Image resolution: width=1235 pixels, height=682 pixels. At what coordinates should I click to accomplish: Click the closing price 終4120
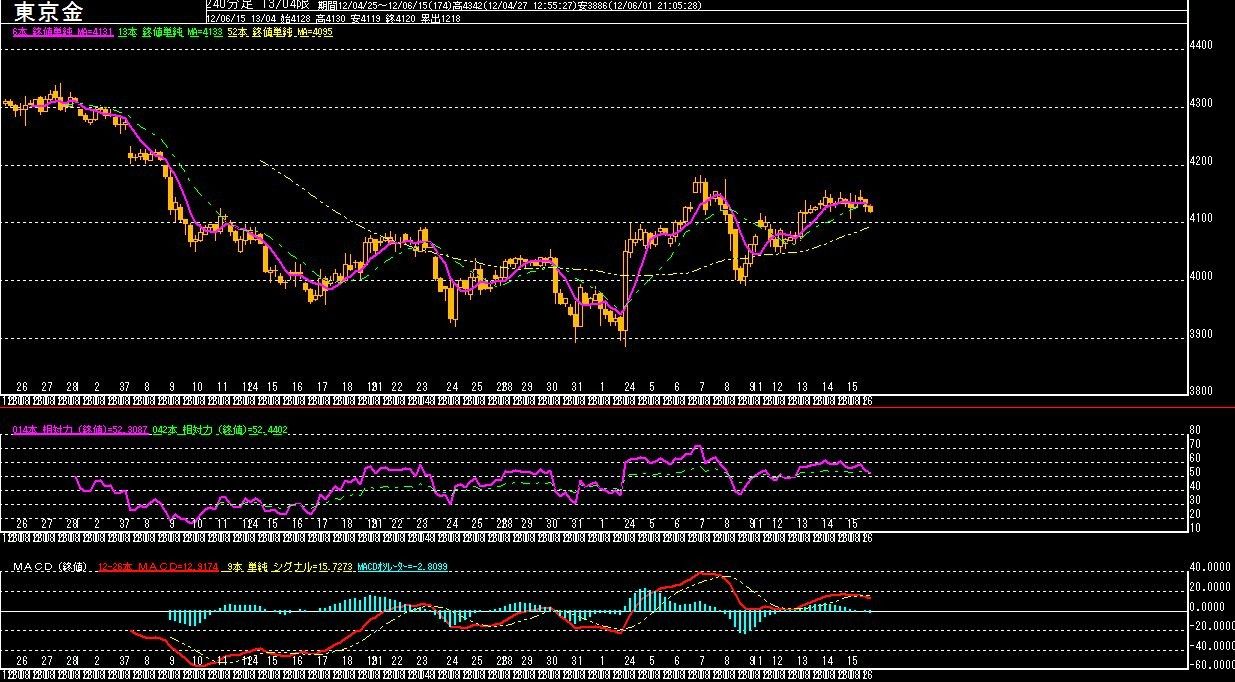pyautogui.click(x=400, y=19)
